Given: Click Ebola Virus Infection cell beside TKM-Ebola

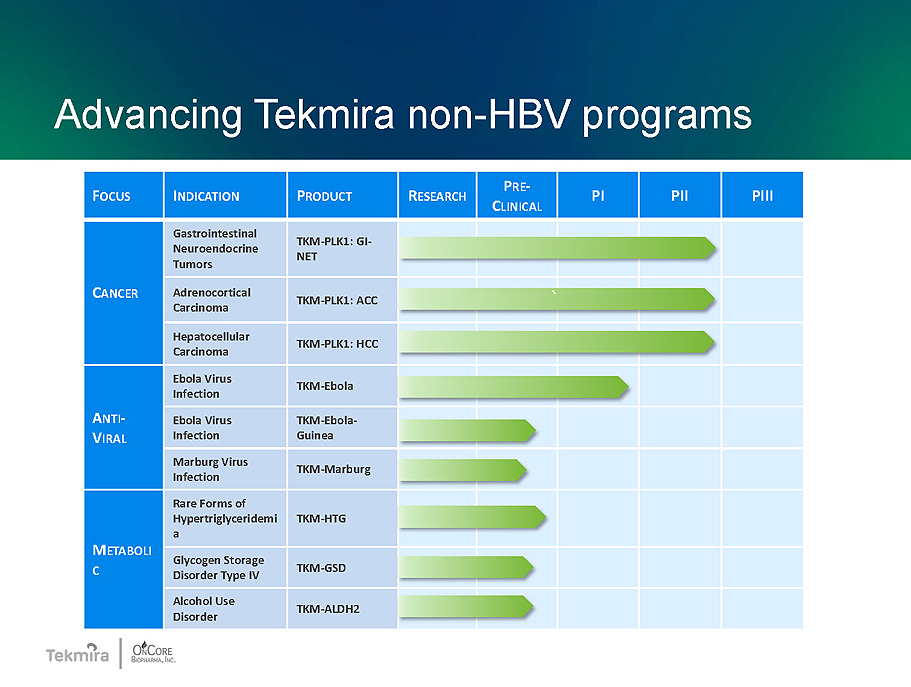Looking at the screenshot, I should click(225, 386).
